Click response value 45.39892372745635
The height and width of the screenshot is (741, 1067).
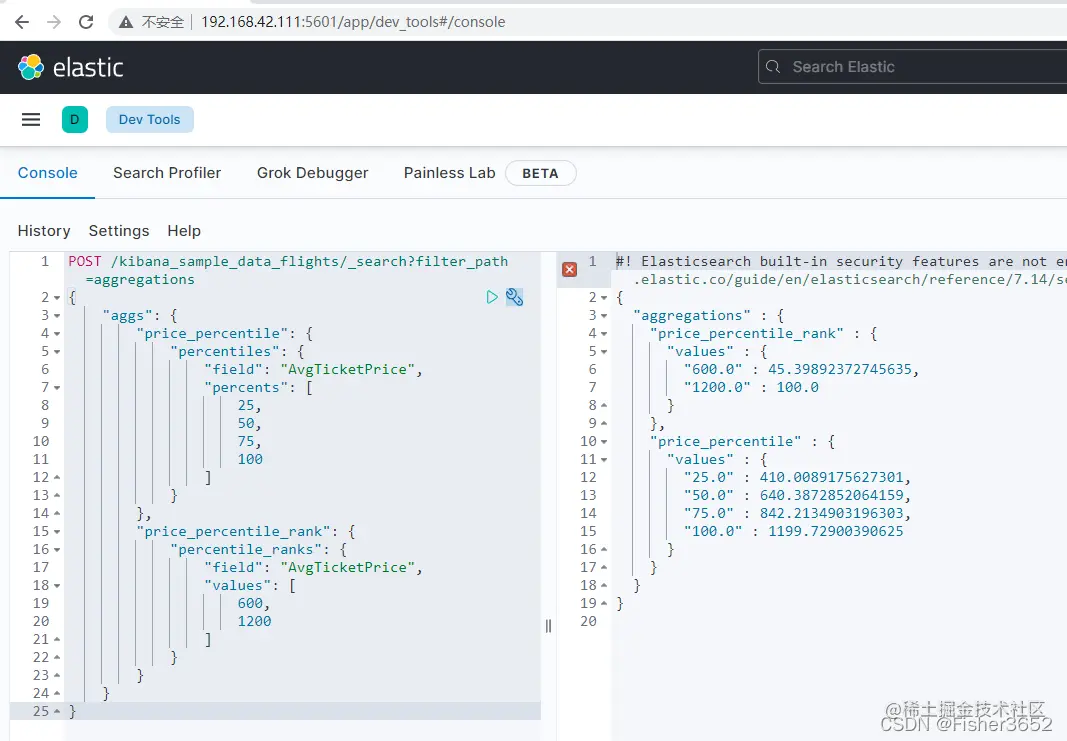point(840,369)
